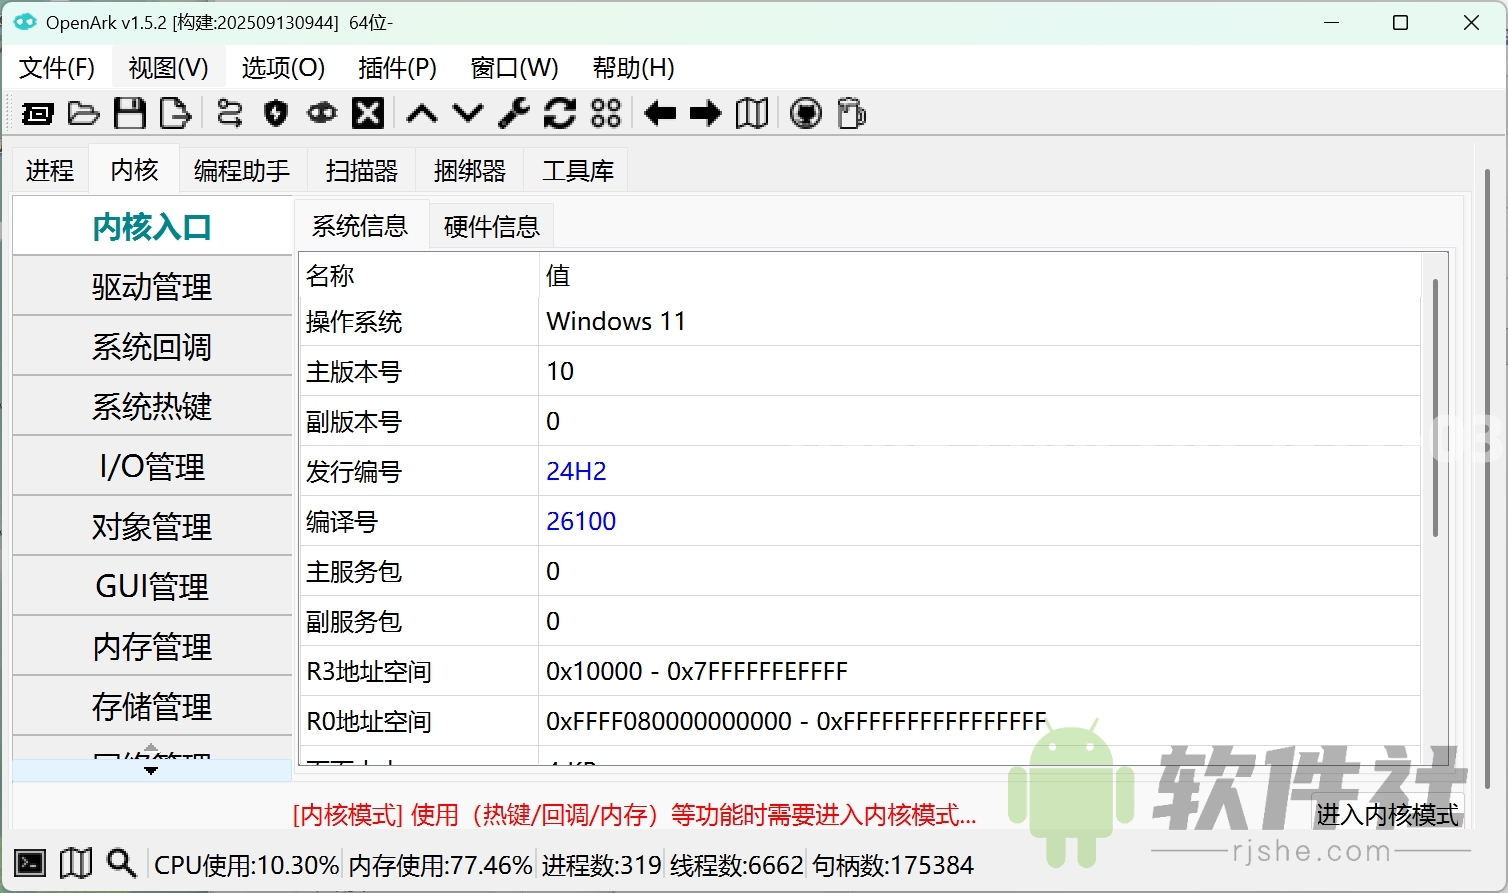Image resolution: width=1508 pixels, height=893 pixels.
Task: Click the terminal icon in the status bar
Action: (29, 862)
